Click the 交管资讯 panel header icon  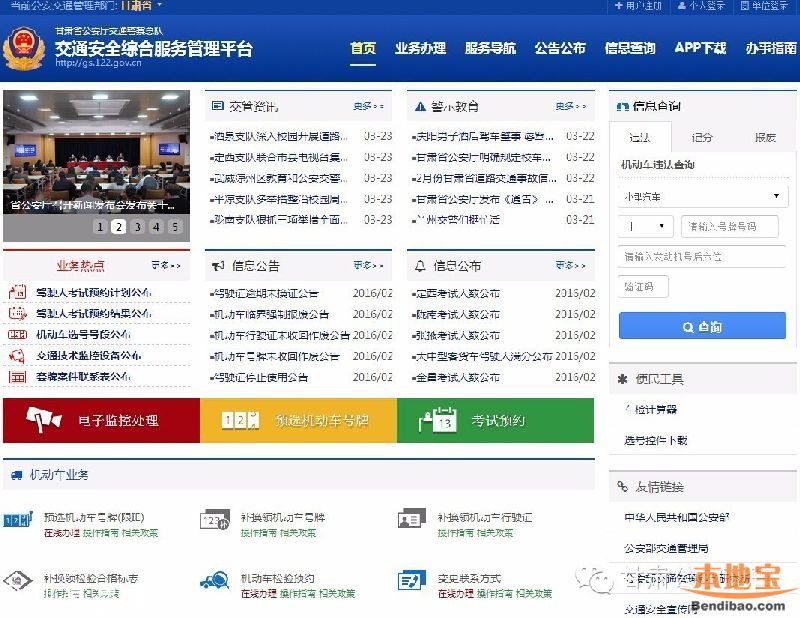click(x=218, y=106)
